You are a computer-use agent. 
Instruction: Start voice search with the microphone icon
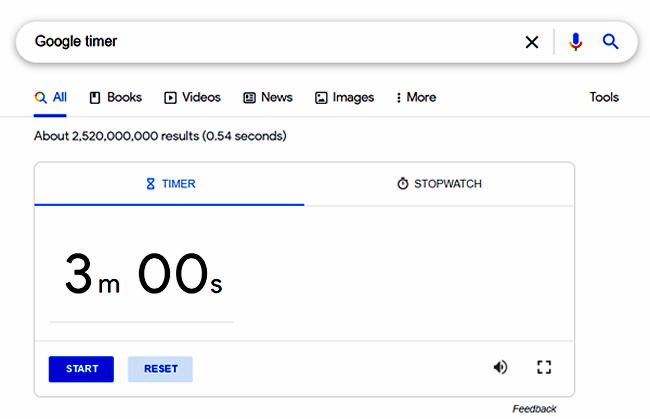[x=575, y=42]
